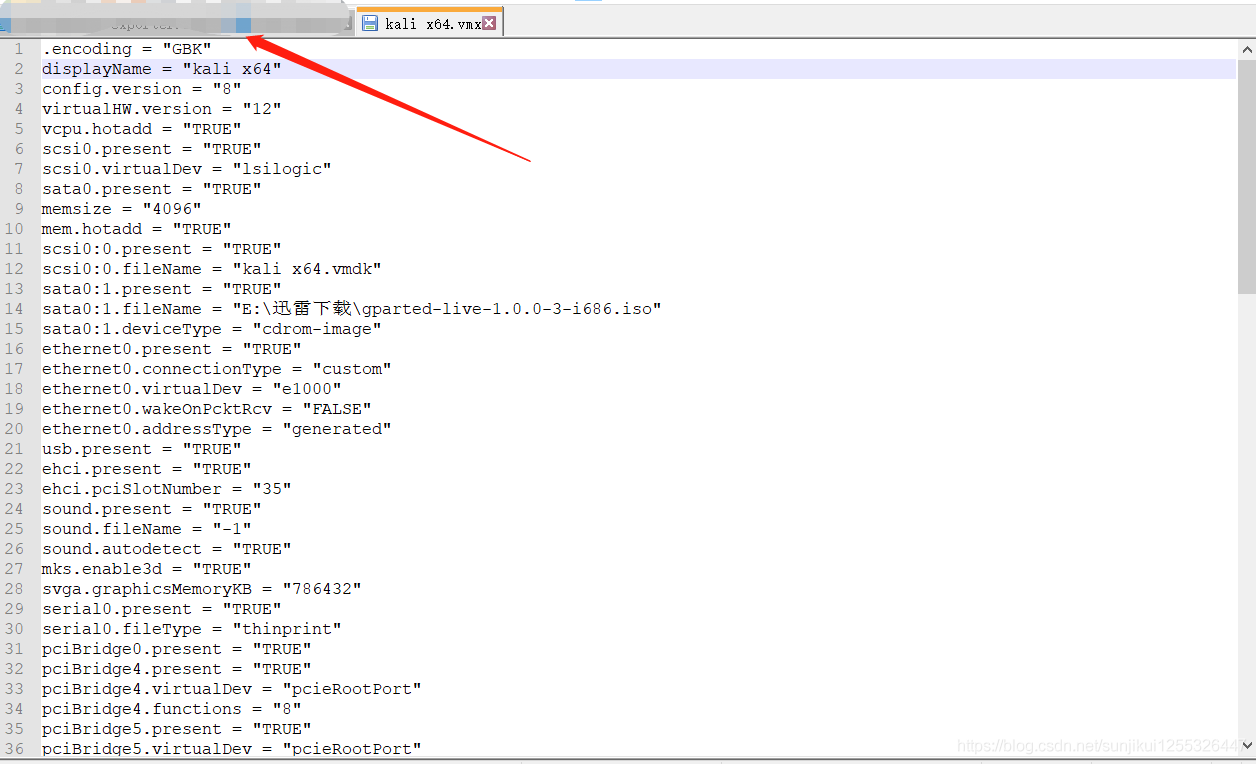Place cursor in the displayName value kali x64
This screenshot has width=1256, height=764.
pyautogui.click(x=232, y=68)
